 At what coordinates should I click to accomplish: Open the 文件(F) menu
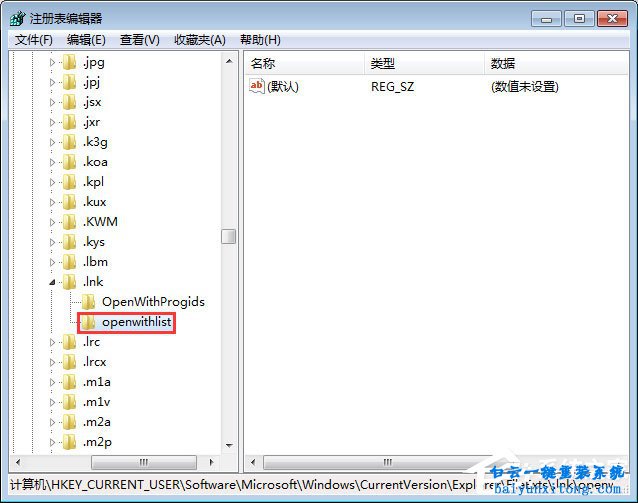(x=34, y=40)
